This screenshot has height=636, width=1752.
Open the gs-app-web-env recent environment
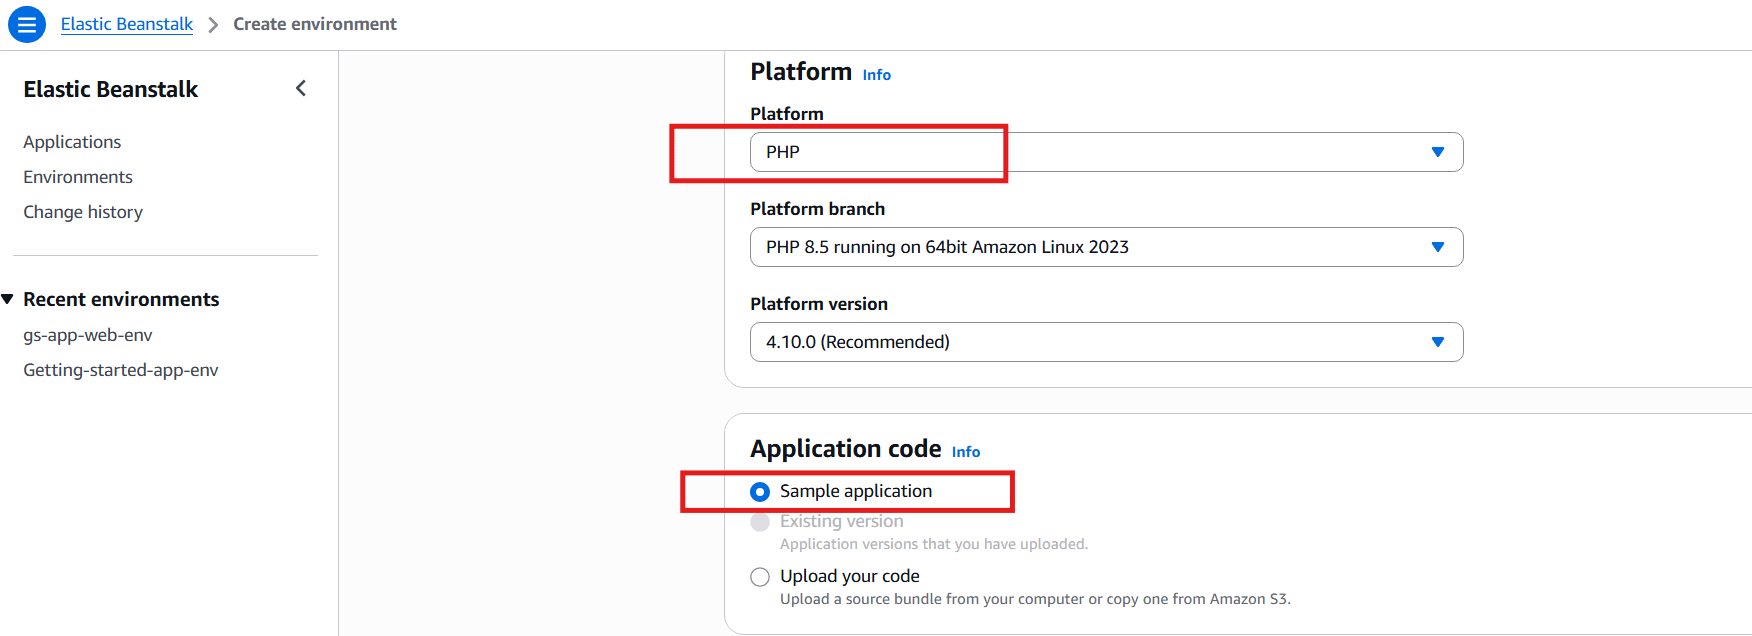88,335
